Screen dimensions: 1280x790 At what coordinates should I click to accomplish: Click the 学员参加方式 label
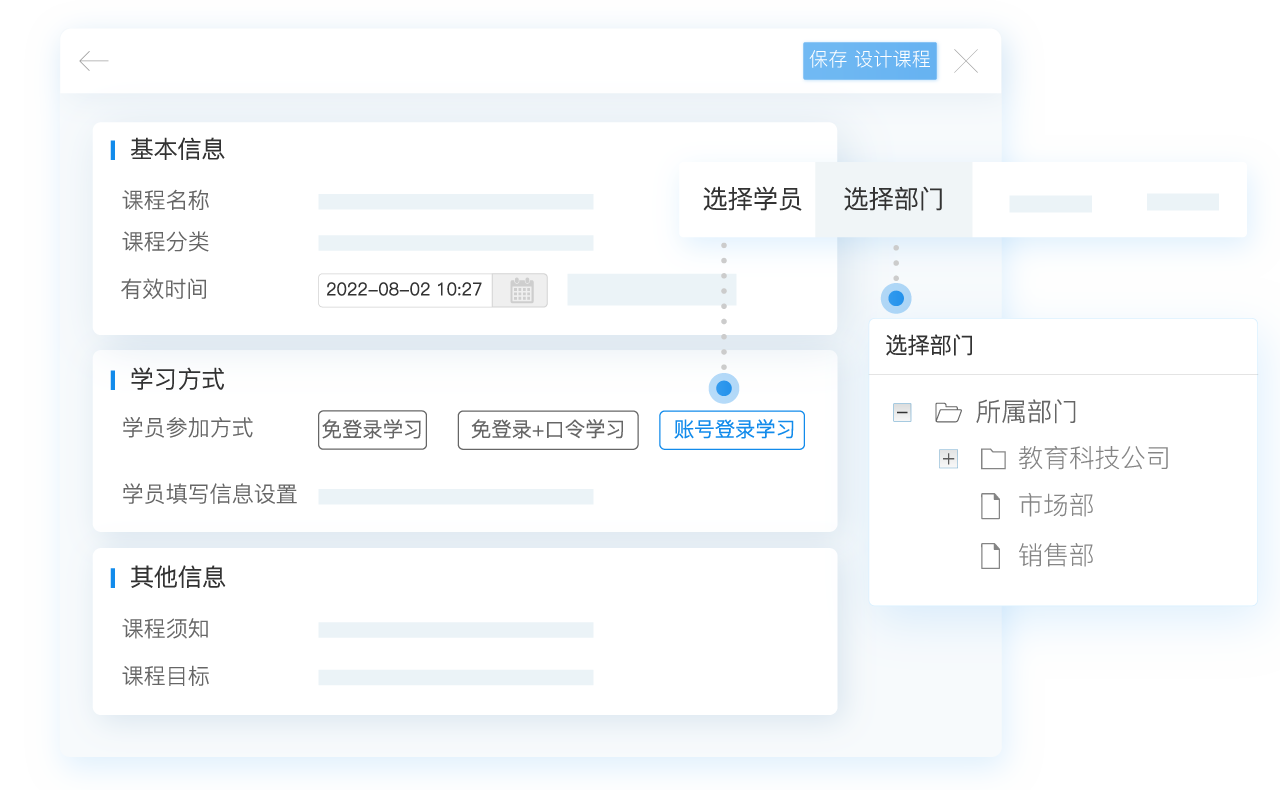point(188,429)
